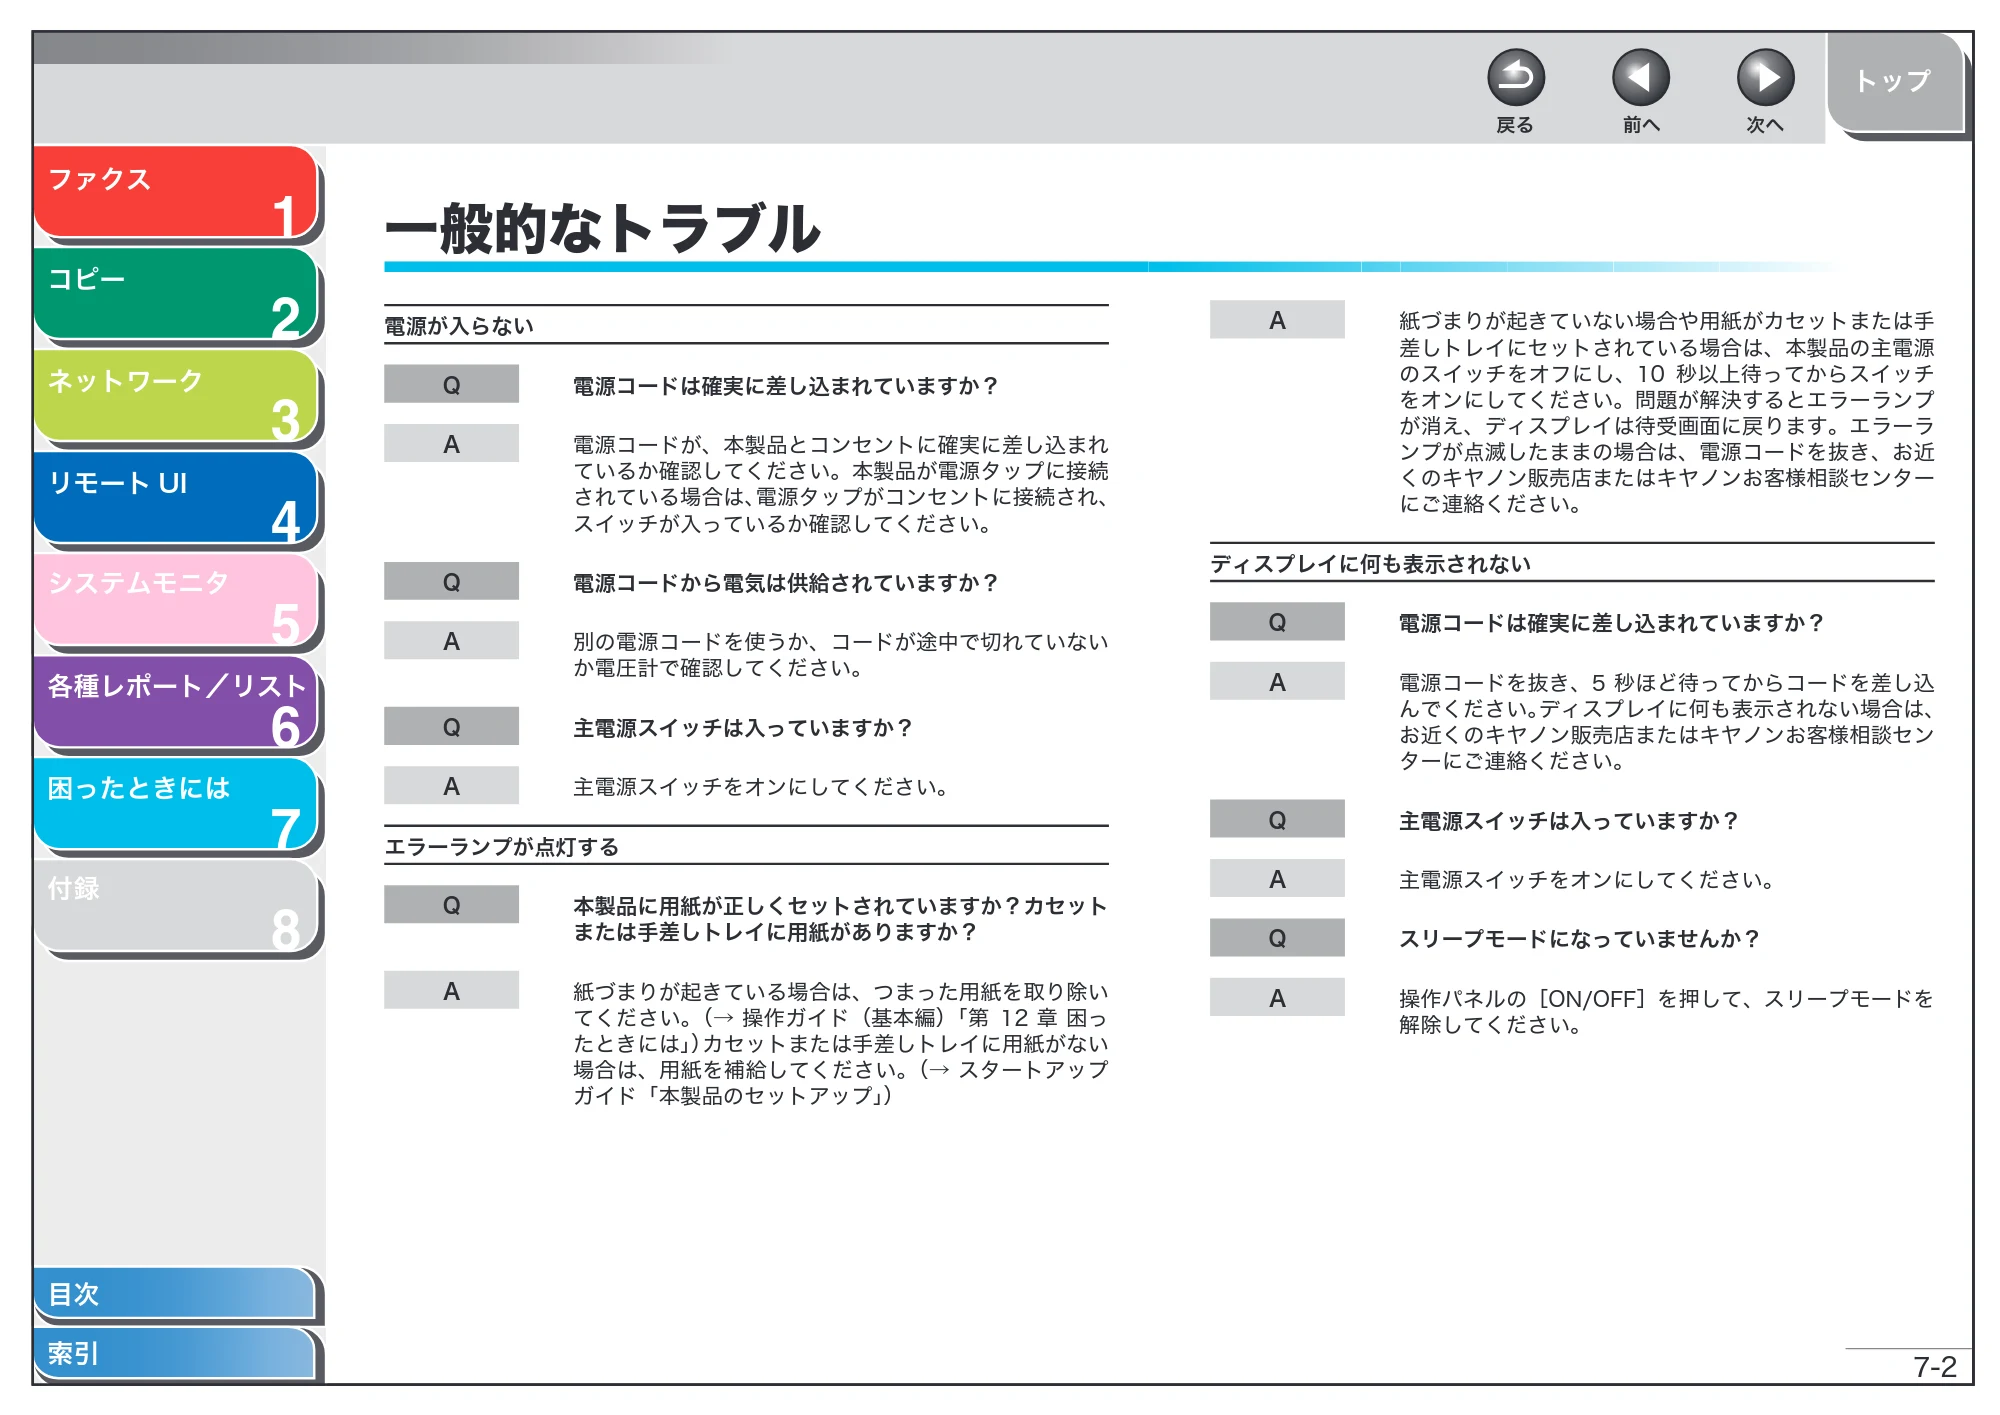Open chapter 1 ファクス tab

click(x=176, y=193)
